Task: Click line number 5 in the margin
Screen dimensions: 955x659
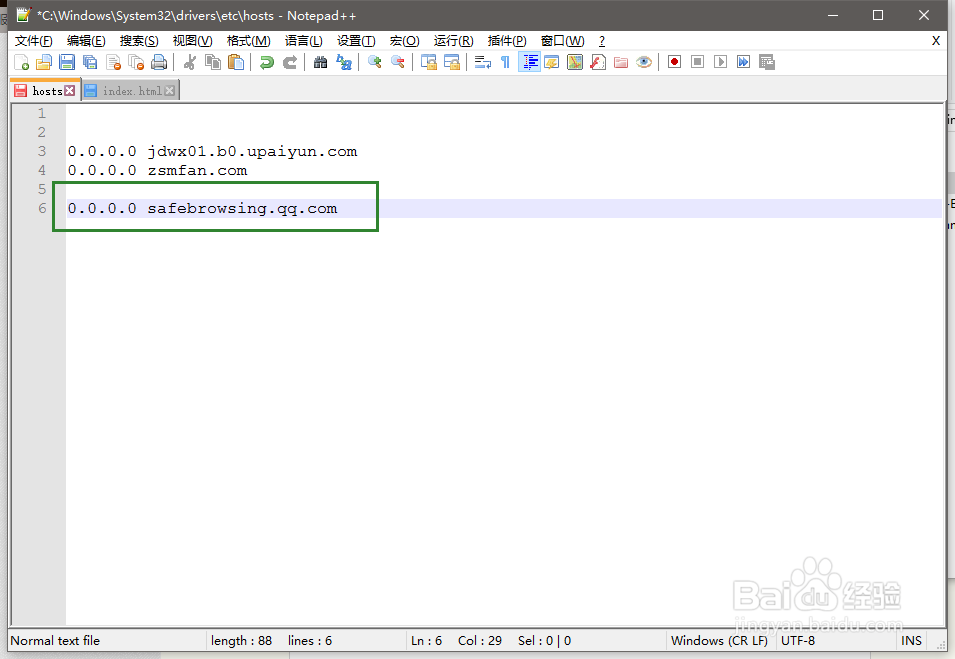Action: 41,189
